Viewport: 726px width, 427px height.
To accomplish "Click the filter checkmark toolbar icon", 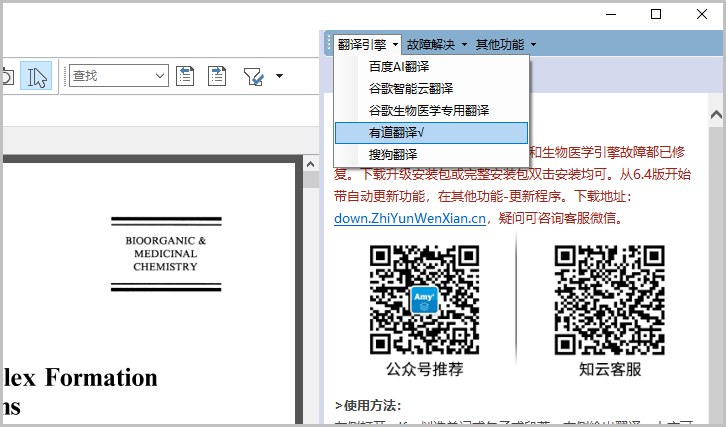I will point(254,76).
